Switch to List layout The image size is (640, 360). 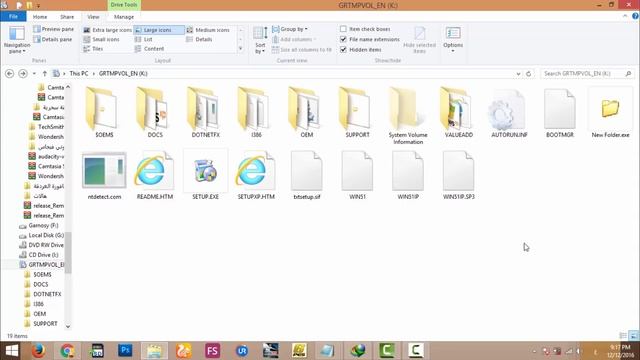pos(144,39)
